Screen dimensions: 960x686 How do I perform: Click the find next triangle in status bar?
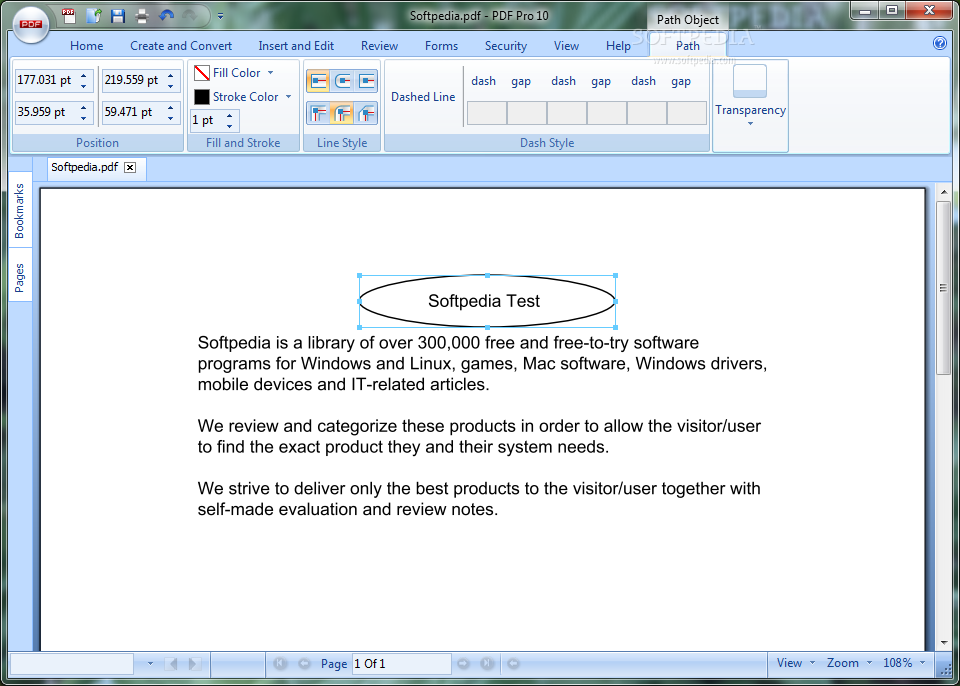click(194, 663)
